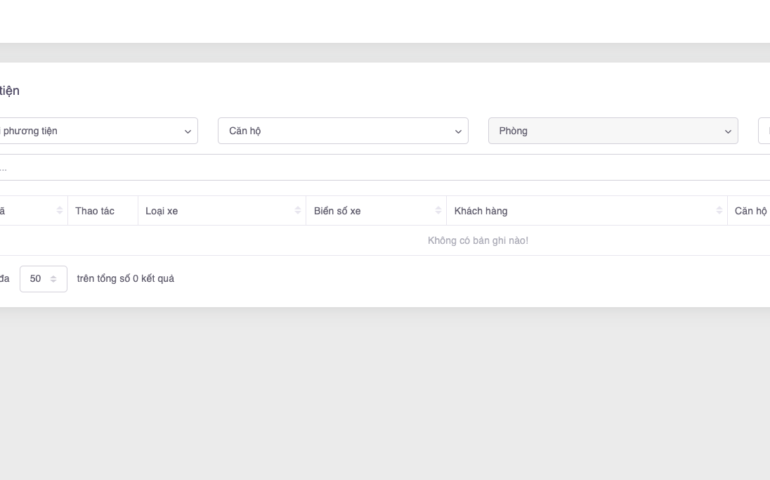The image size is (770, 480).
Task: Click the sort icon in Biển số xe column
Action: (439, 211)
